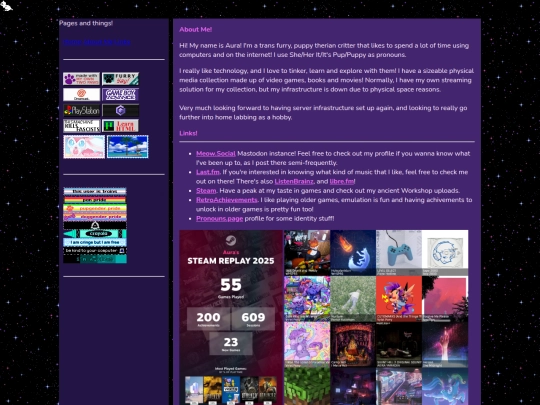This screenshot has height=405, width=540.
Task: Click the '609' sessions tile
Action: (x=253, y=319)
